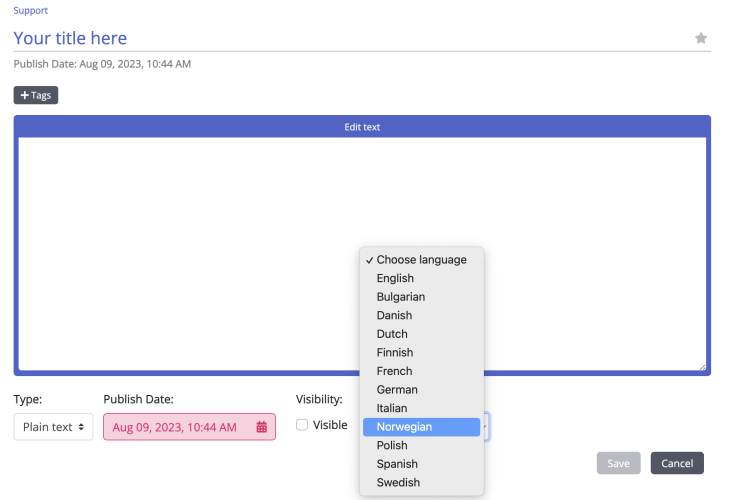Image resolution: width=729 pixels, height=500 pixels.
Task: Select Swedish at bottom of list
Action: pyautogui.click(x=398, y=483)
